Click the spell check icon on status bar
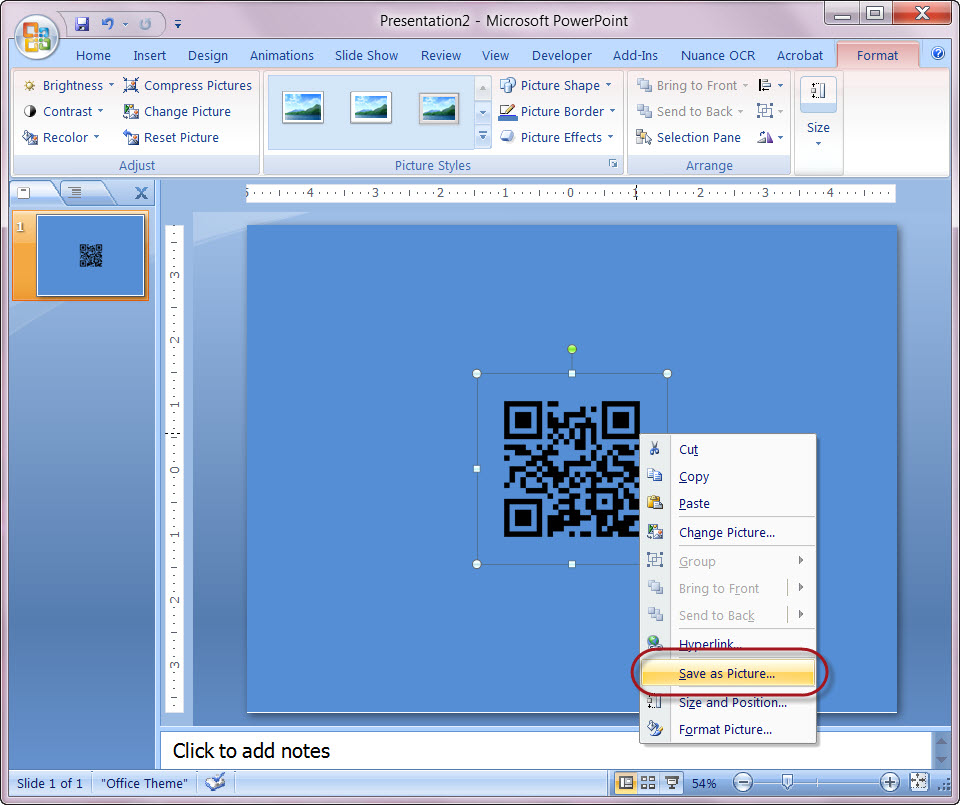Viewport: 960px width, 805px height. coord(216,783)
